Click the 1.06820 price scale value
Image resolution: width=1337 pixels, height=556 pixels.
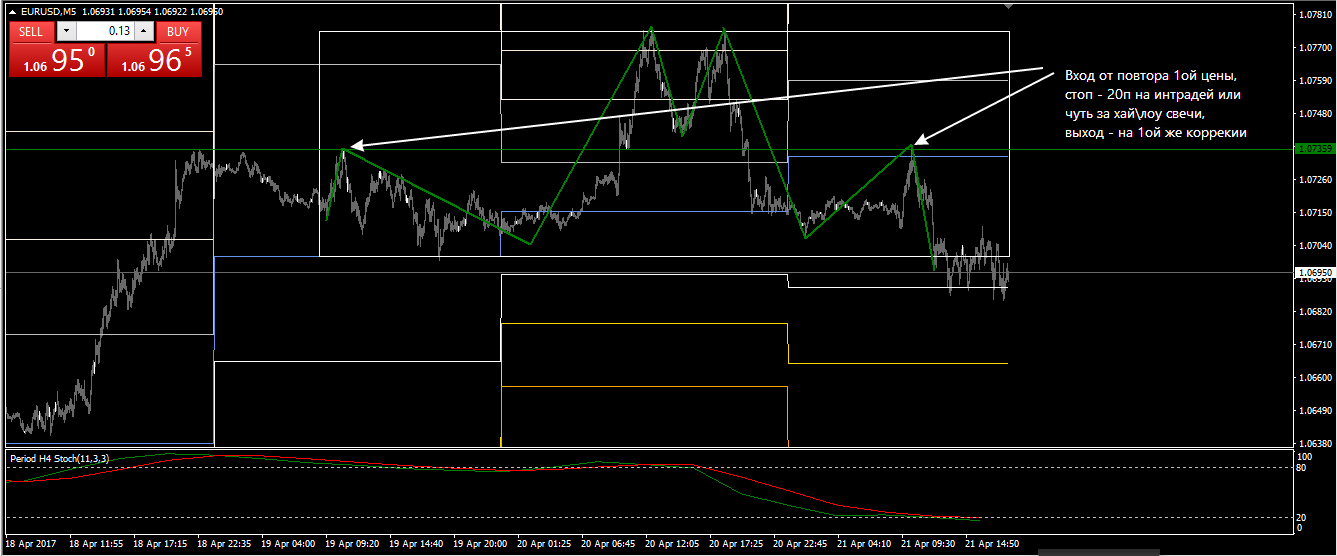click(1313, 312)
